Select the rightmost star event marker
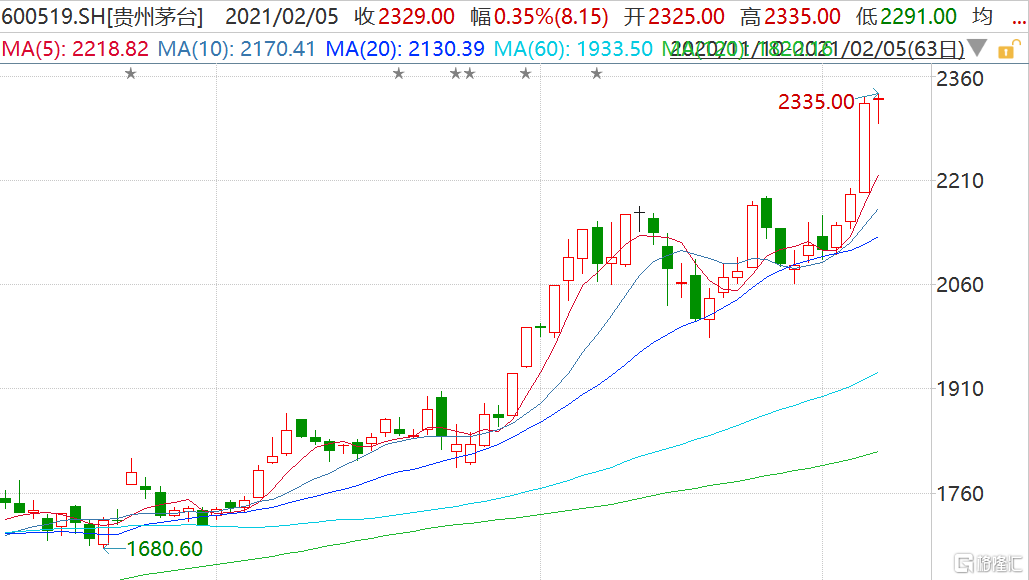The height and width of the screenshot is (580, 1029). (597, 74)
